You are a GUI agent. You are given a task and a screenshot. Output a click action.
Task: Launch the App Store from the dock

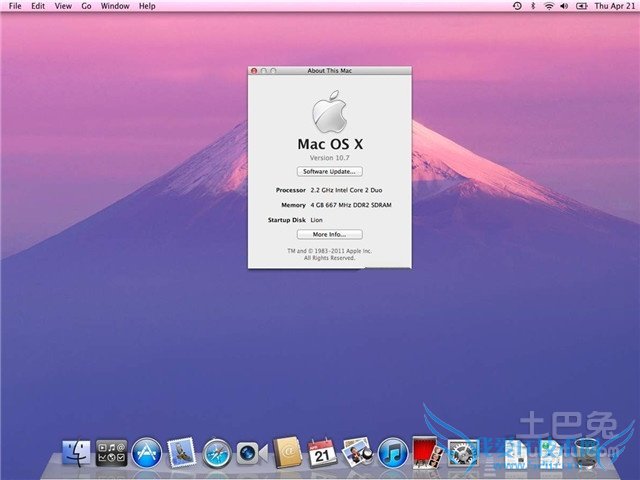(146, 453)
